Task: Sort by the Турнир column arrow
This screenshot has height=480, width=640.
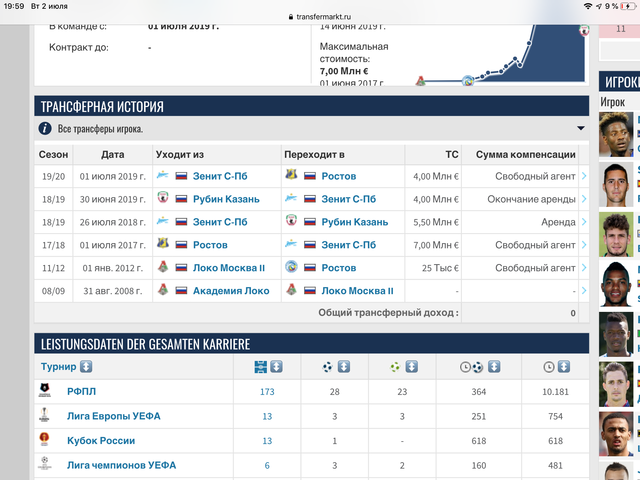Action: pyautogui.click(x=86, y=367)
